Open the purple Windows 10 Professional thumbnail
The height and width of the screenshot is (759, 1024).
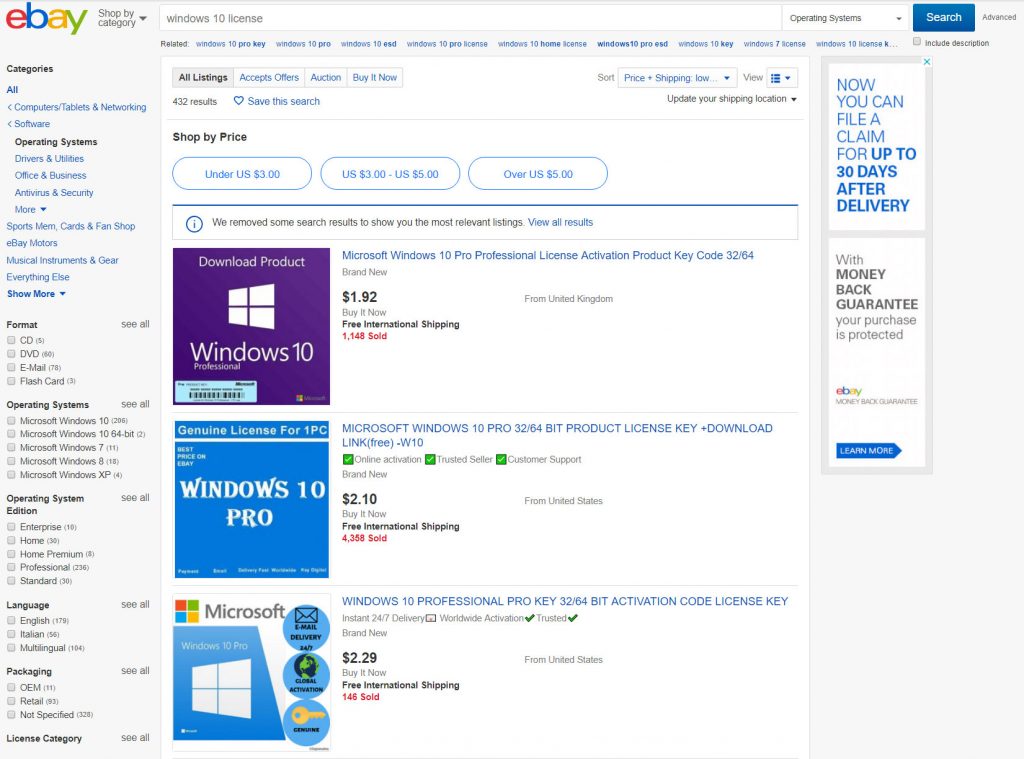point(251,327)
